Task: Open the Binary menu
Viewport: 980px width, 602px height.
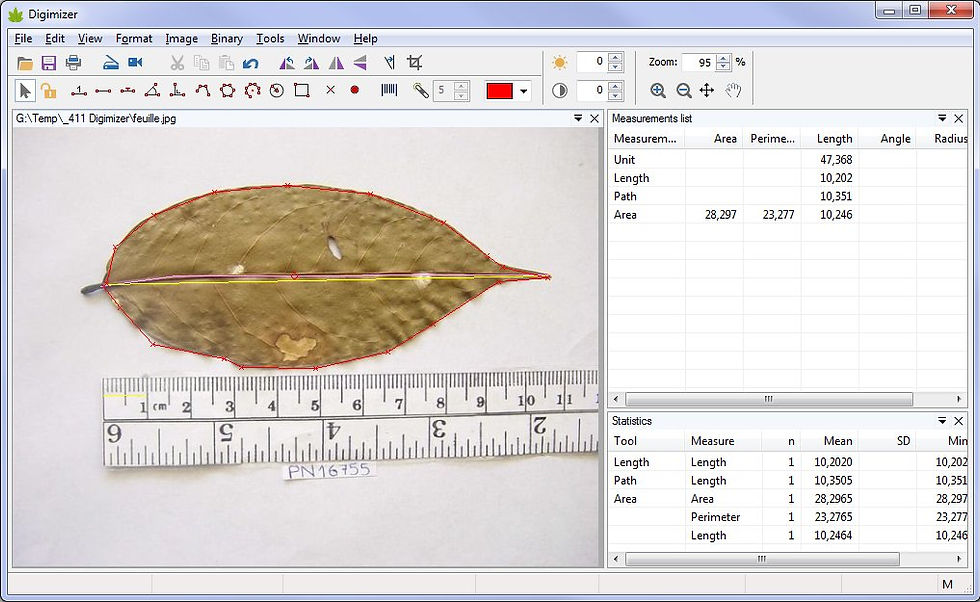Action: pos(227,39)
